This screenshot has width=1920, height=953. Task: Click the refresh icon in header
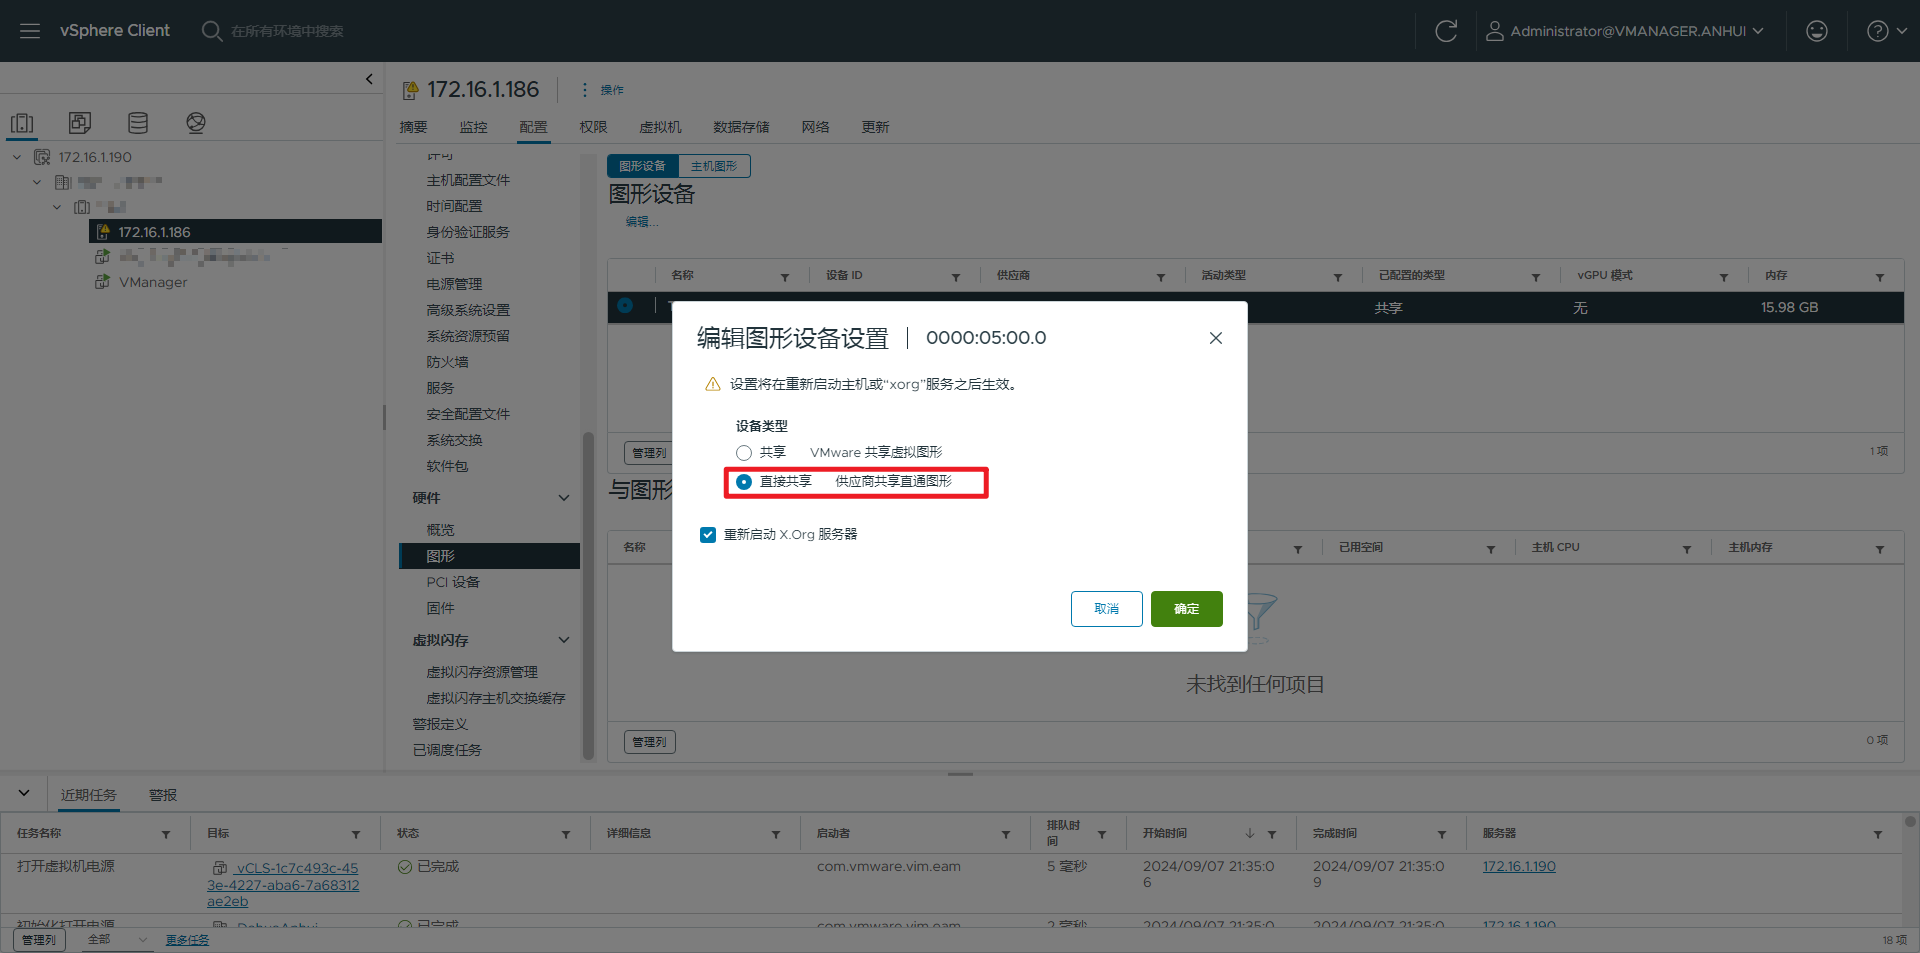pyautogui.click(x=1445, y=31)
